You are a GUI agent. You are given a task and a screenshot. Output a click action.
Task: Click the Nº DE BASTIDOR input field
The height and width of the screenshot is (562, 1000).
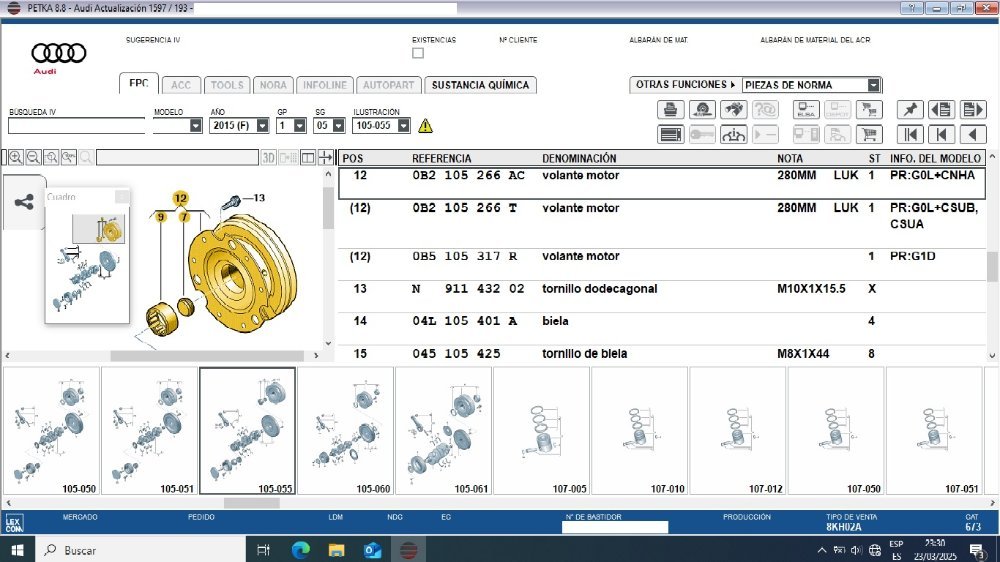(x=615, y=527)
